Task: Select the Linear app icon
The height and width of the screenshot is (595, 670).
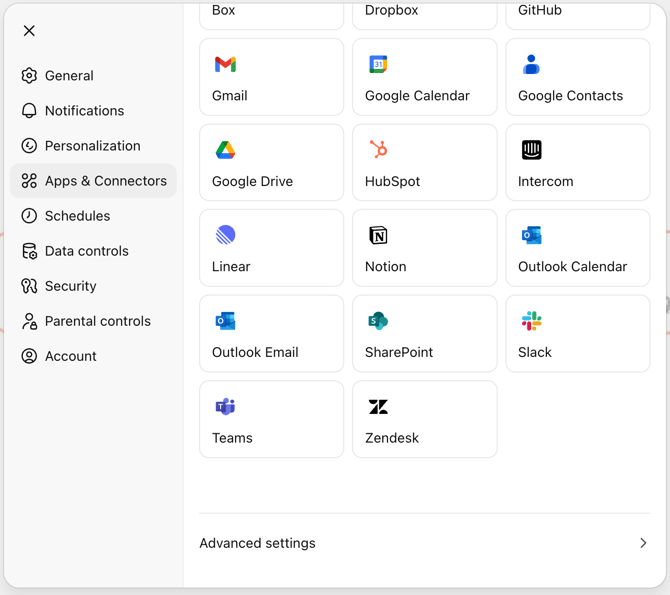Action: click(225, 235)
